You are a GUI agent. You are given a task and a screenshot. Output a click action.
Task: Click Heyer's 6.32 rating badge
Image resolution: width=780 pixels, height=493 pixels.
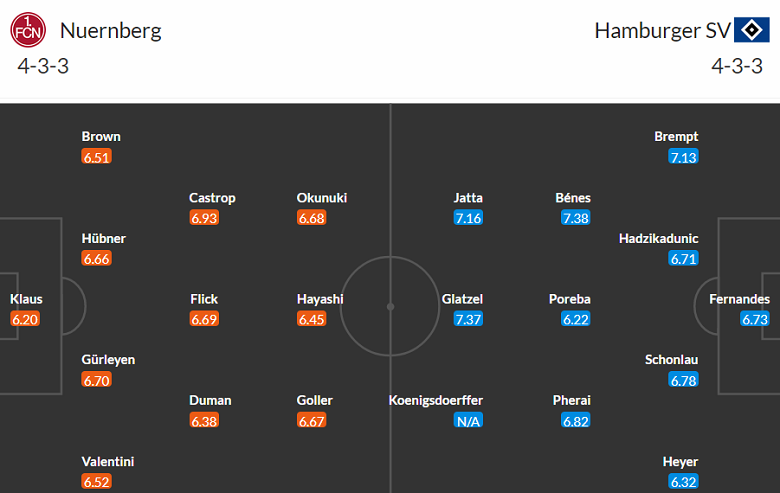click(683, 482)
